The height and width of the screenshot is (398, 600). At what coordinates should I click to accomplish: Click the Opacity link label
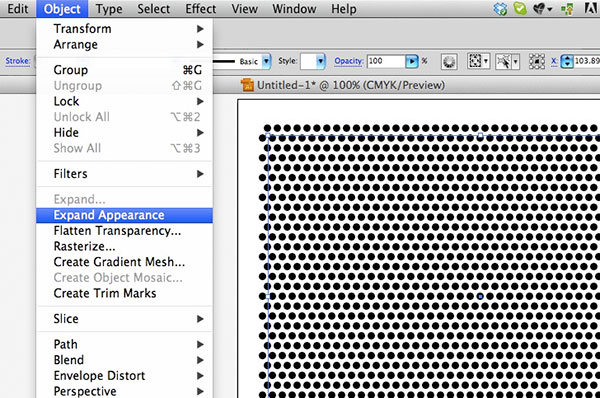348,61
